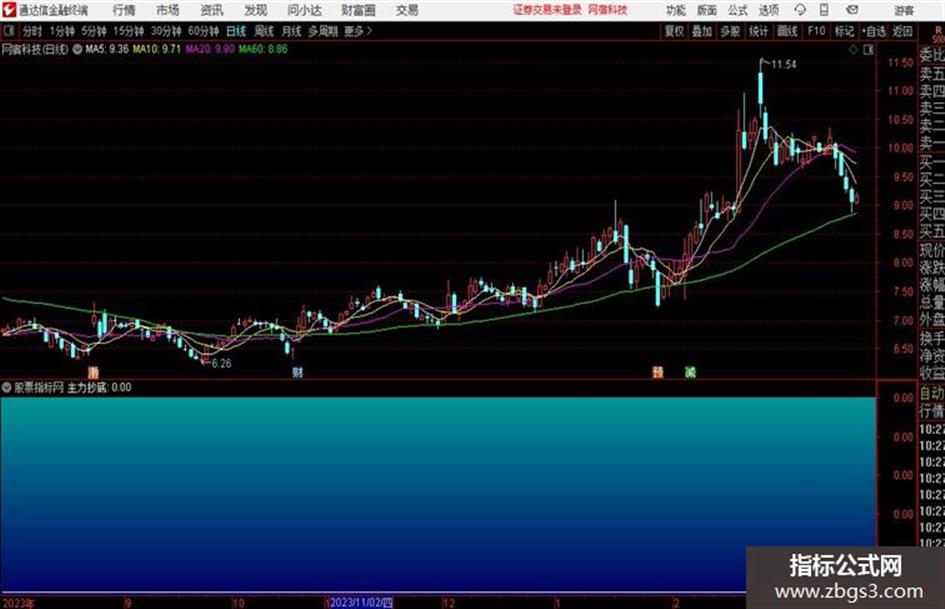Open the F10 company info button

pos(816,31)
